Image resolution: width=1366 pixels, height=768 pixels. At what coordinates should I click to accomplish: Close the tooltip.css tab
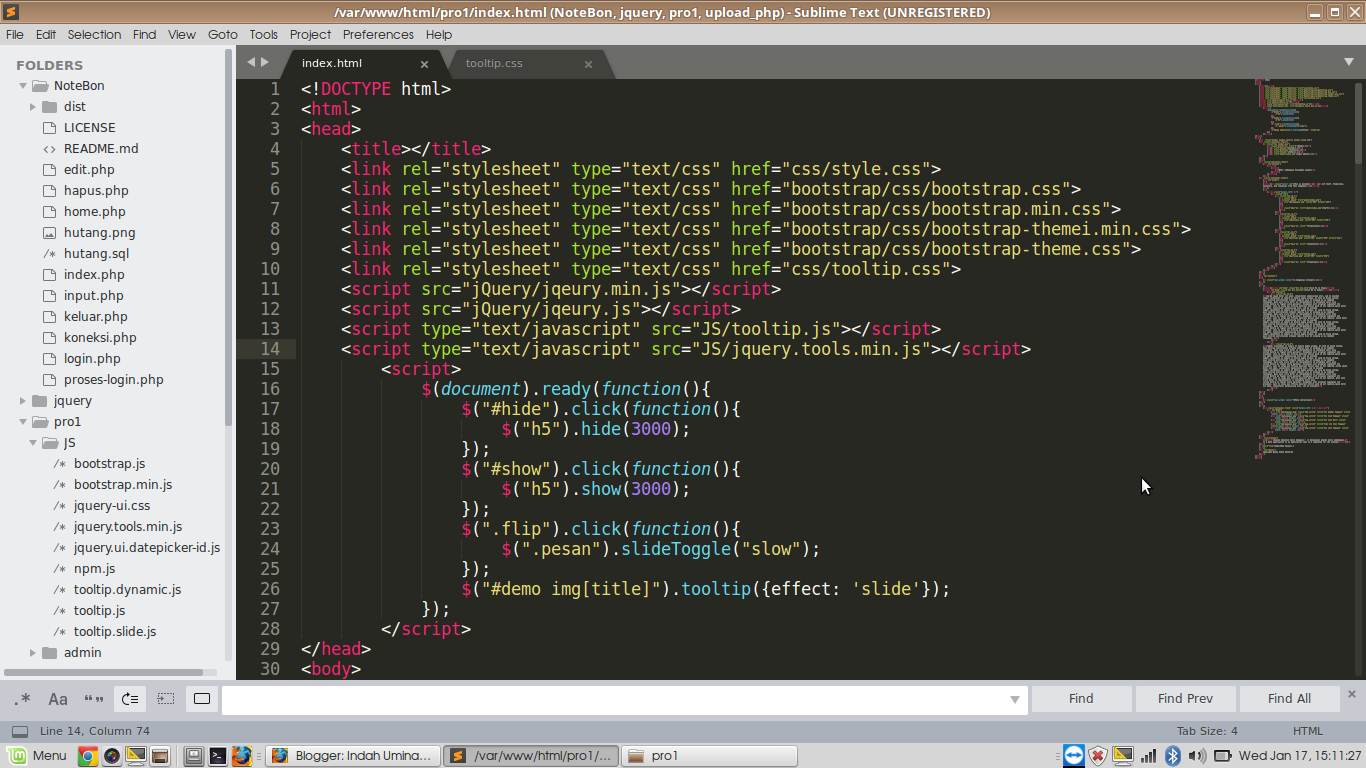point(588,64)
